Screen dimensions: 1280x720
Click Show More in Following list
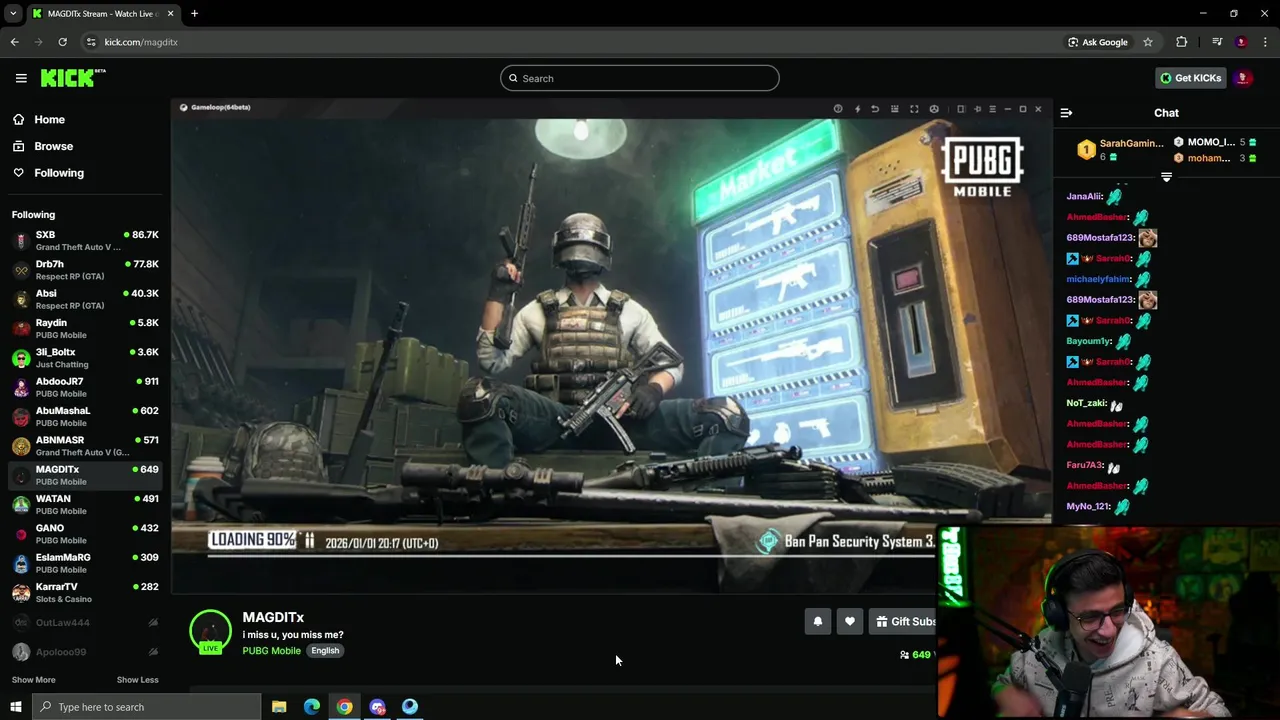33,680
